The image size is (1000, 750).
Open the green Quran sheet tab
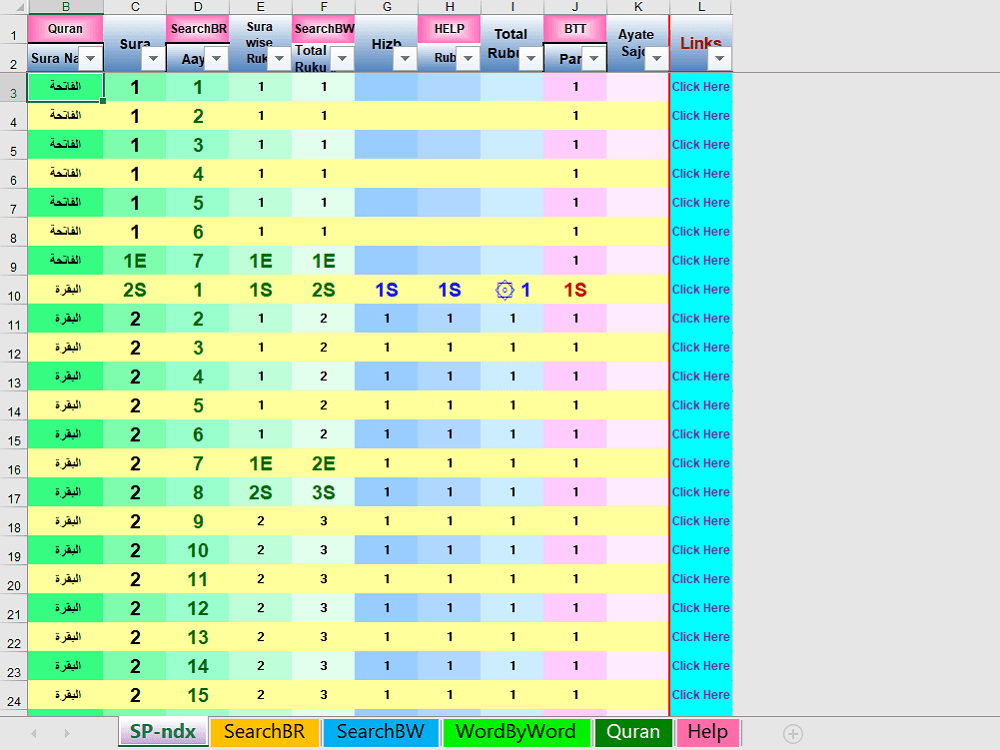633,732
